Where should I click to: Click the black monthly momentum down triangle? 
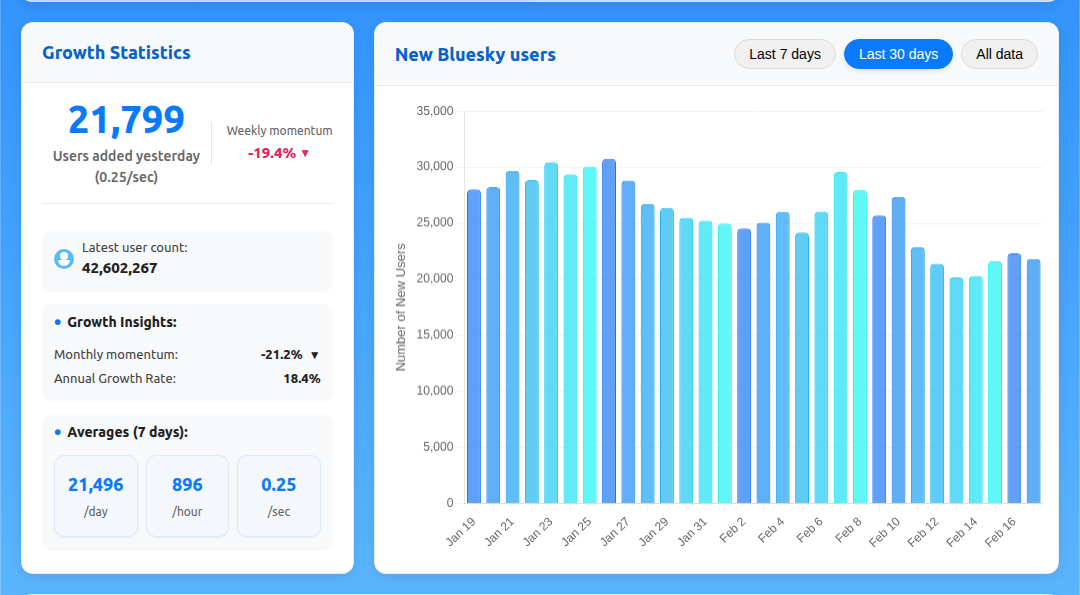coord(314,355)
